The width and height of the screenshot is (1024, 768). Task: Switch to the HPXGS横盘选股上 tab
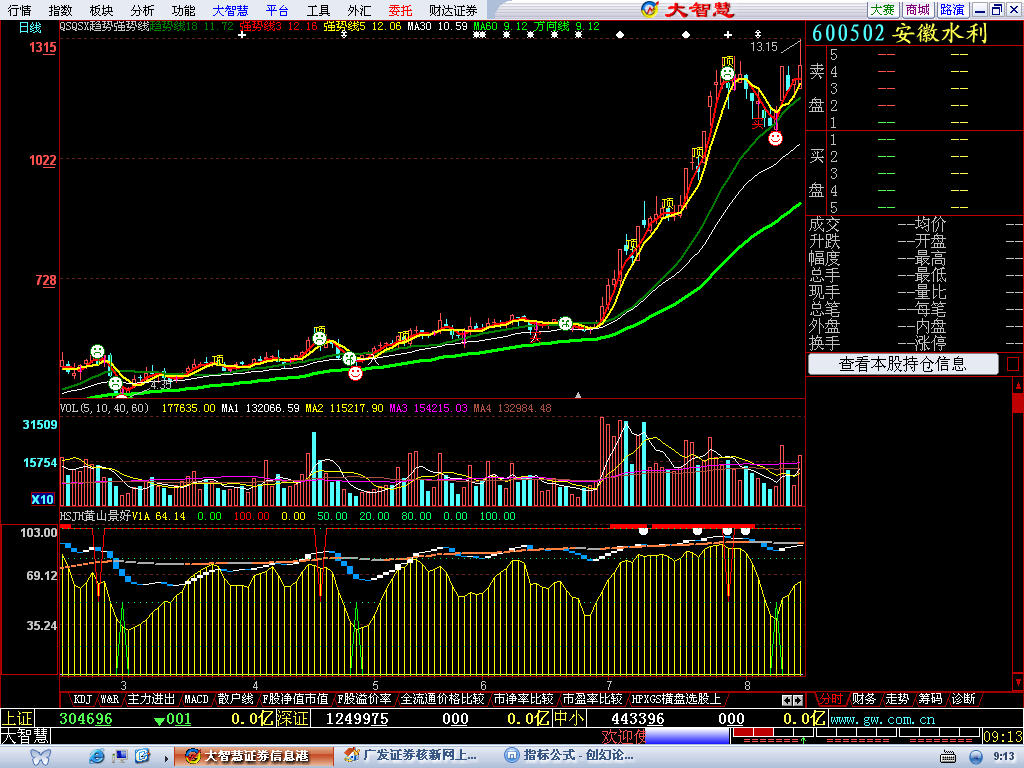[675, 699]
